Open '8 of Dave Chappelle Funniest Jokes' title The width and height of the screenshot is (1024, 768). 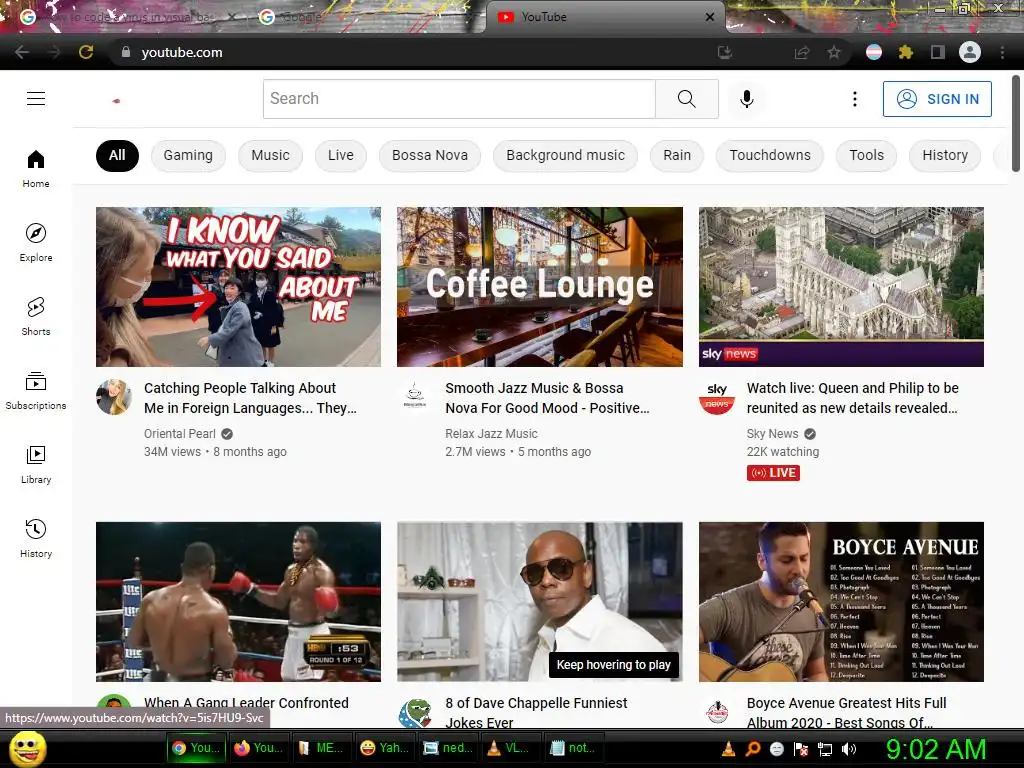click(x=536, y=712)
